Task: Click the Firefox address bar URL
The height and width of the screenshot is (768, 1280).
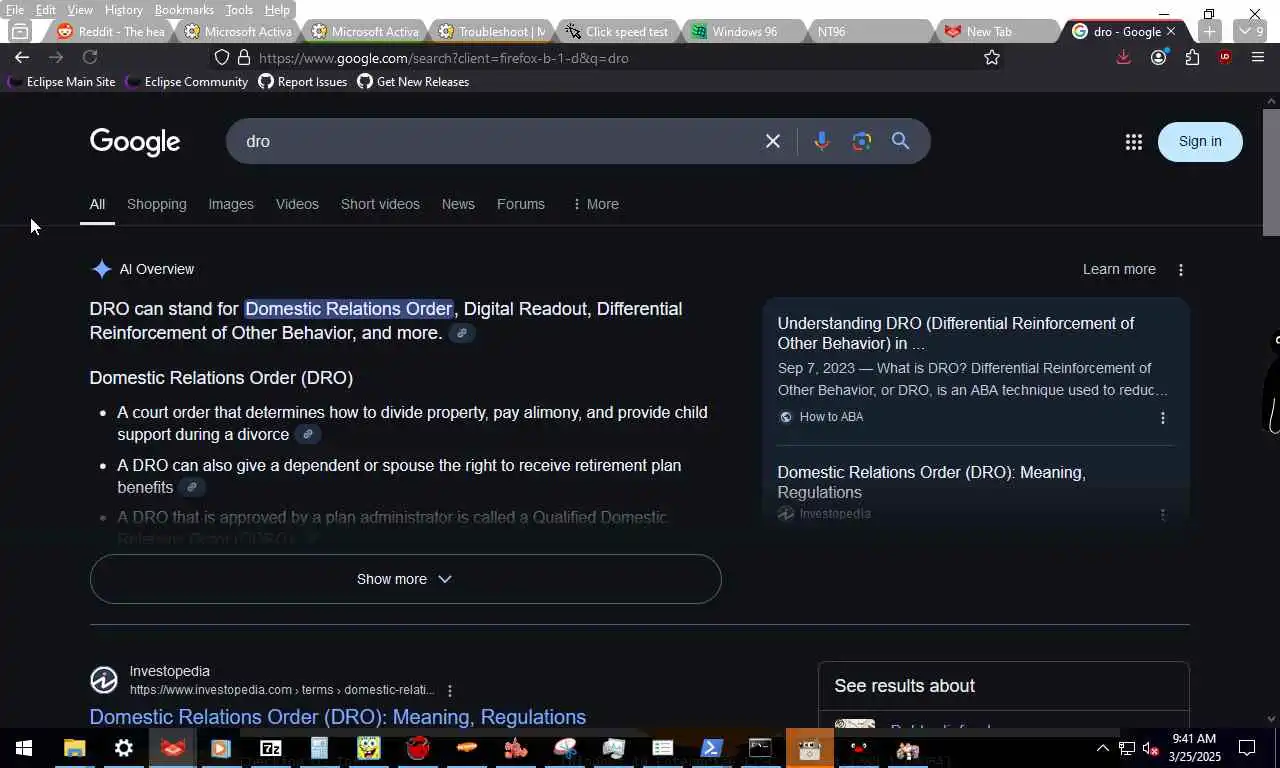Action: [x=444, y=58]
